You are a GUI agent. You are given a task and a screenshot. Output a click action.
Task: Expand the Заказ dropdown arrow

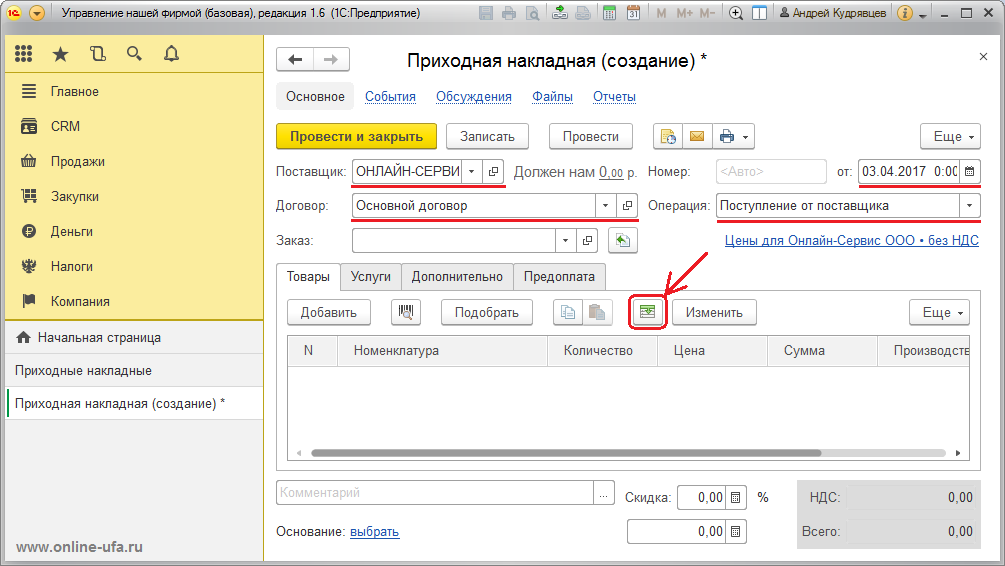tap(565, 240)
